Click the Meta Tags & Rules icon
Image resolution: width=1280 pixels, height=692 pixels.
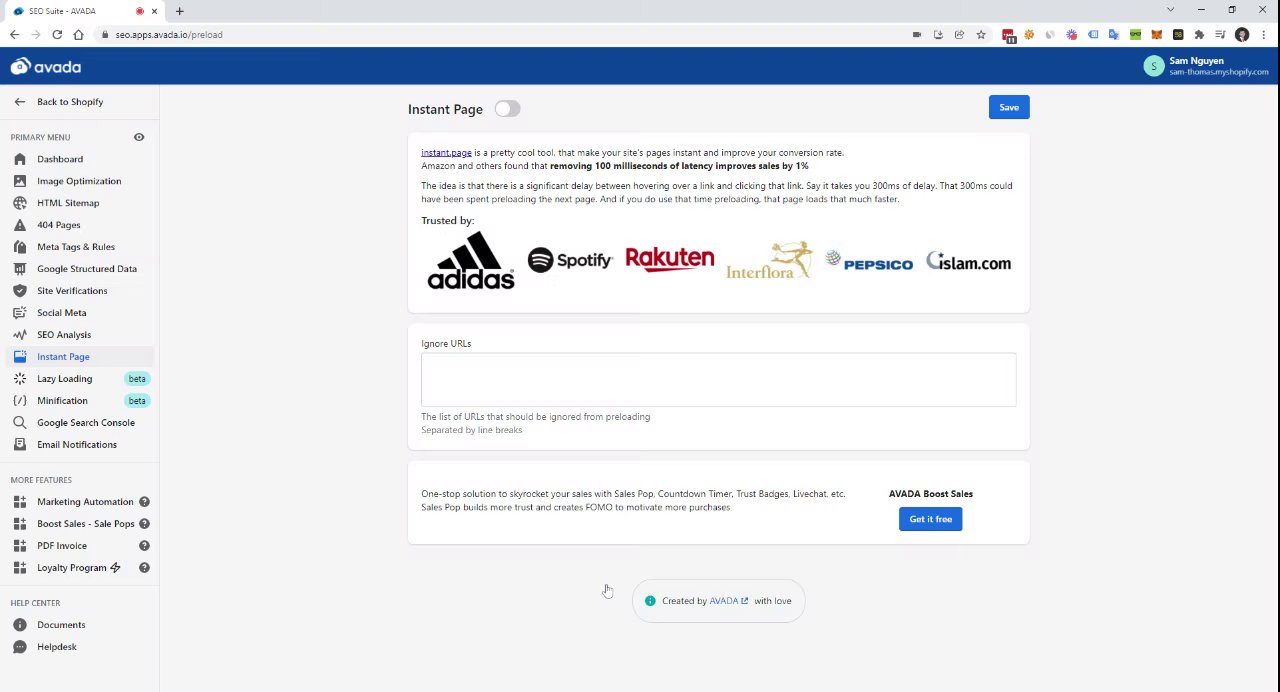[x=20, y=247]
